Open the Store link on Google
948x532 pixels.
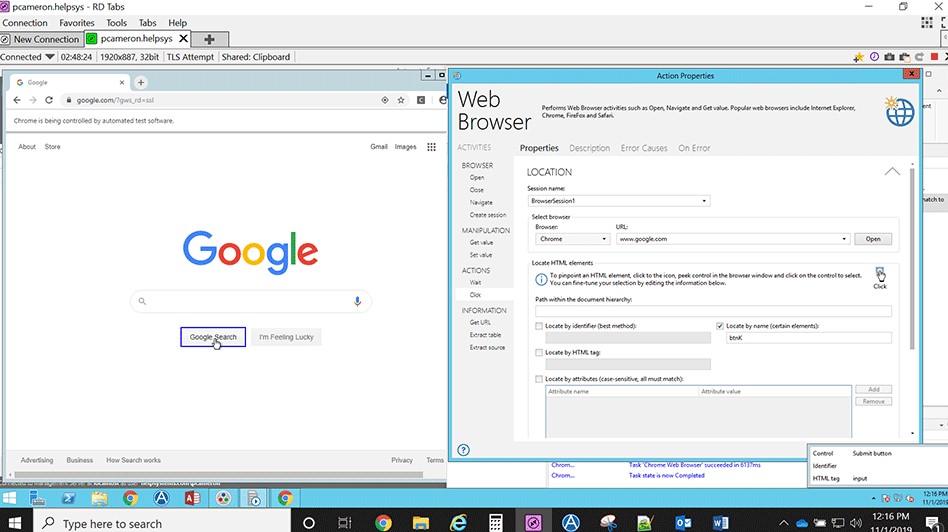[x=53, y=147]
